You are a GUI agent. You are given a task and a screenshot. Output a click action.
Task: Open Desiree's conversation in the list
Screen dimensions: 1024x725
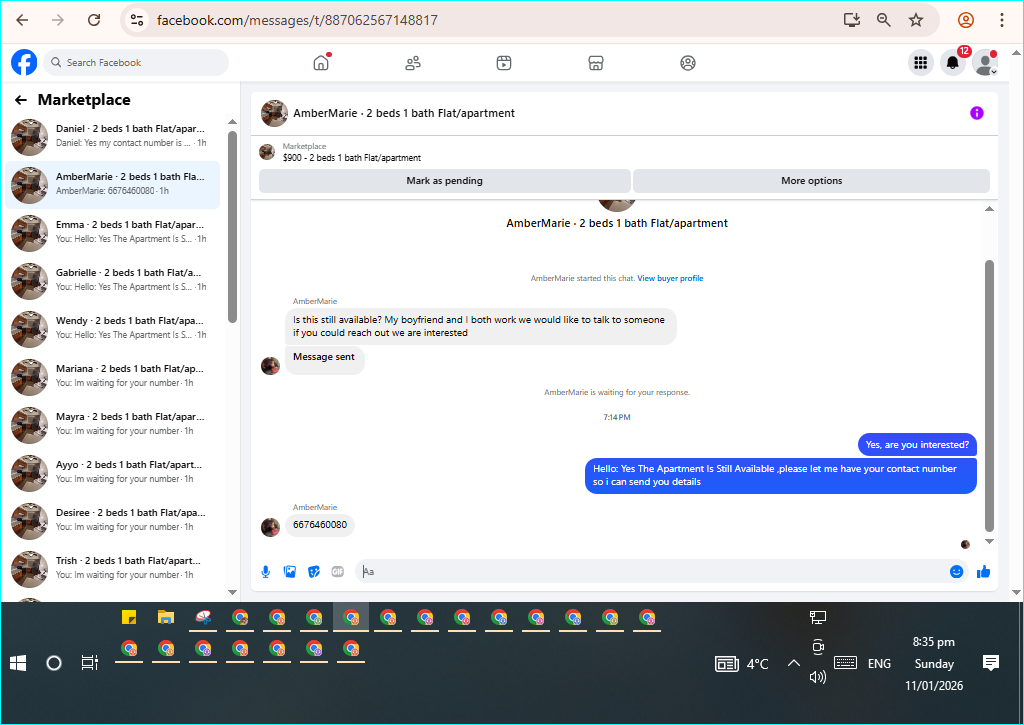(x=112, y=521)
